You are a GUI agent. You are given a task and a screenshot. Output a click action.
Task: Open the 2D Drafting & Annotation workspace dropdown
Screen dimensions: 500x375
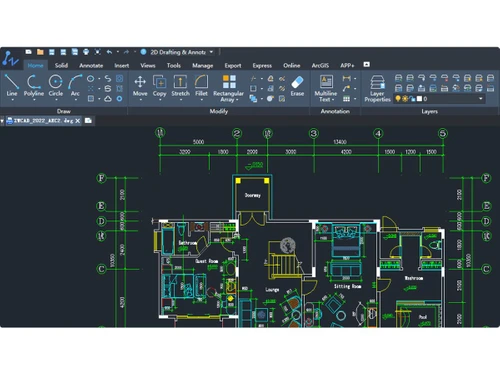[211, 52]
